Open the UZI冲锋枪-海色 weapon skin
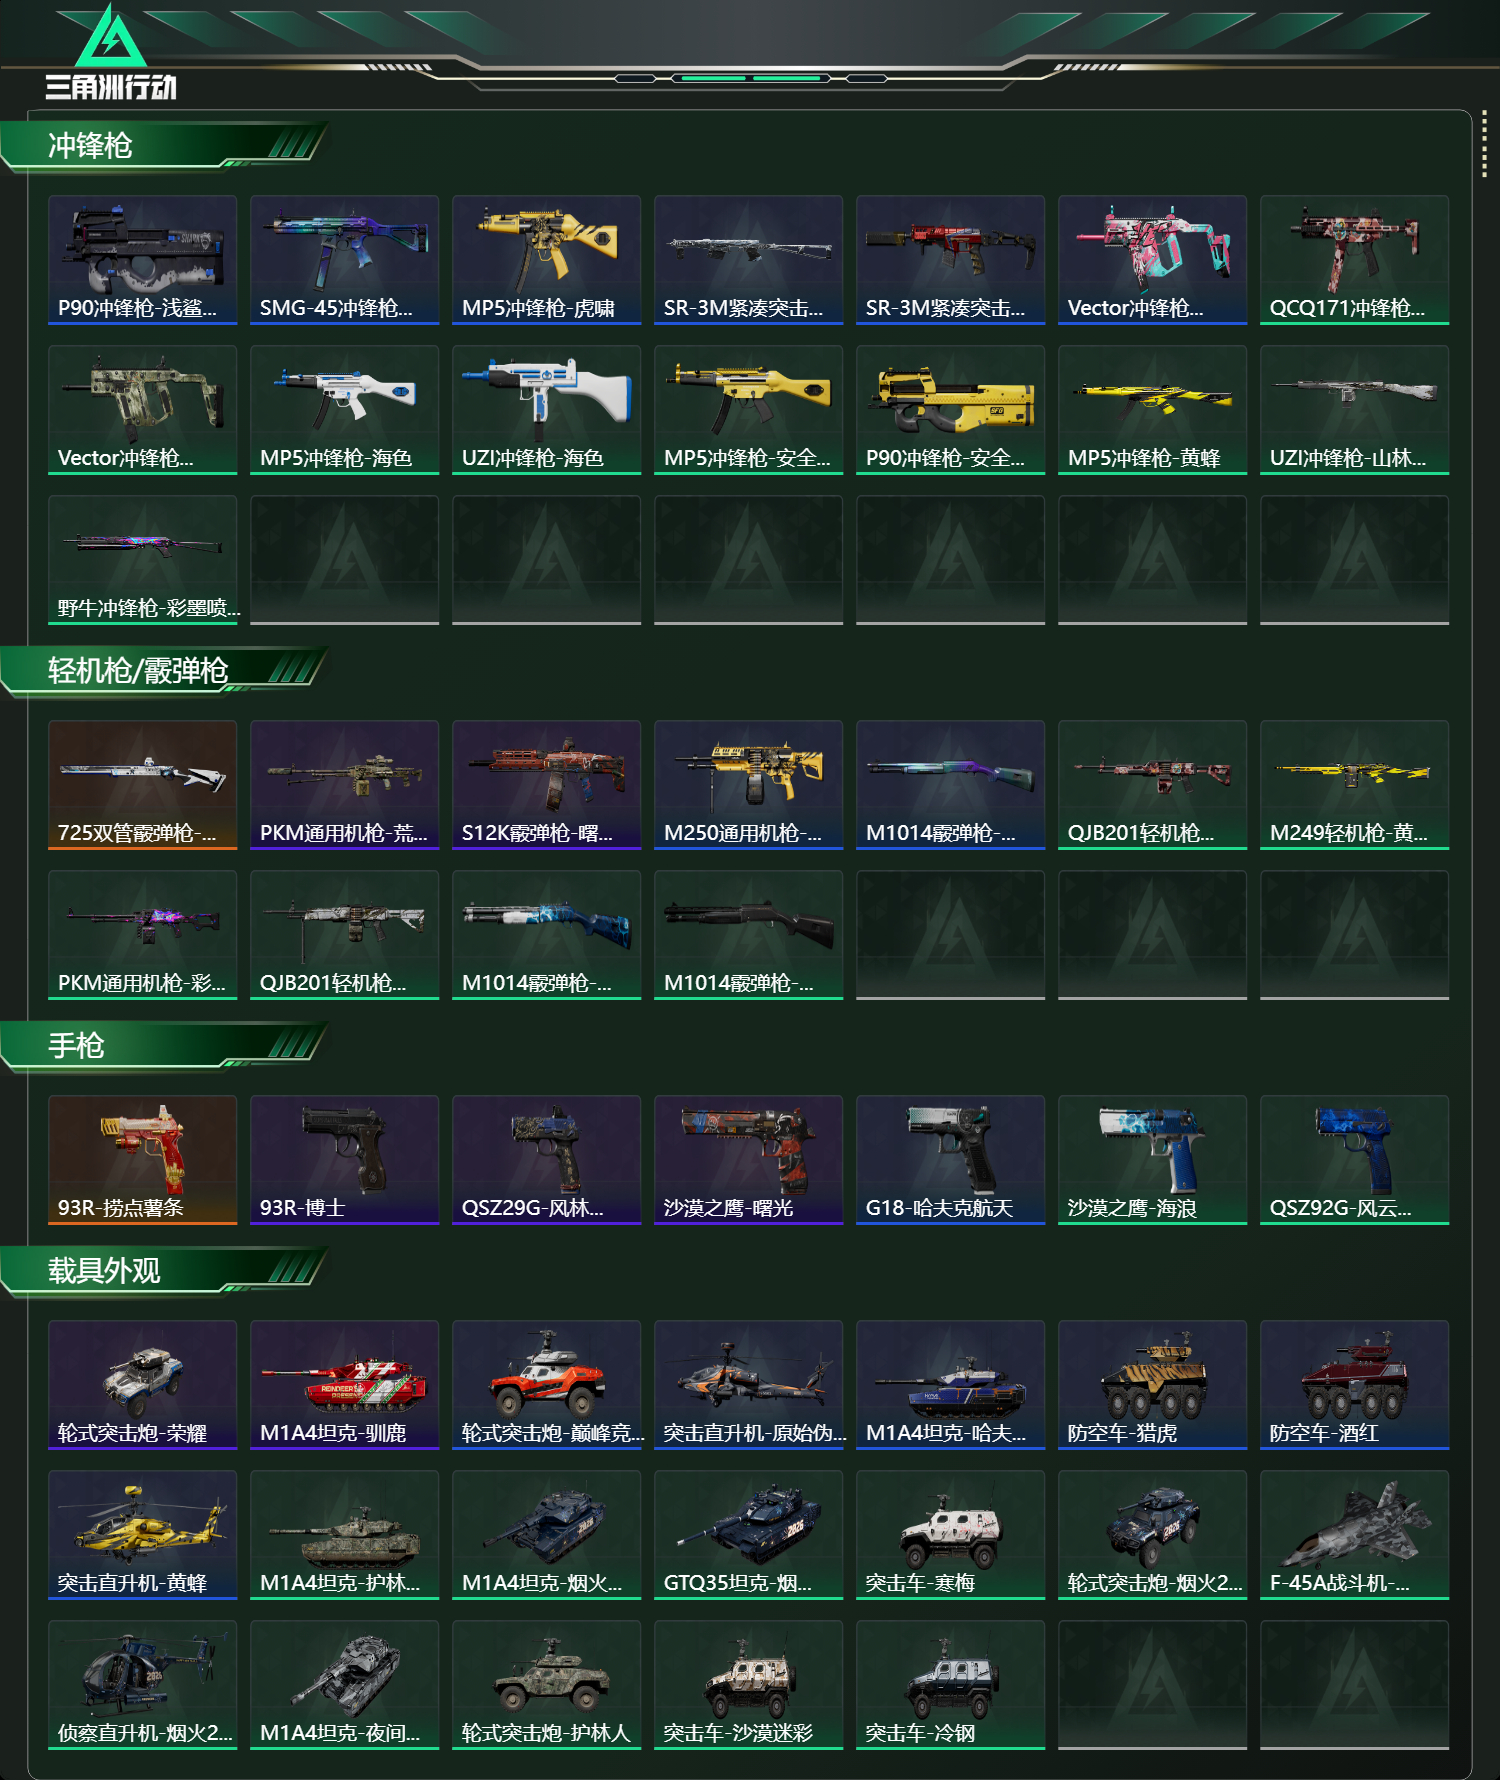The image size is (1500, 1780). 546,410
